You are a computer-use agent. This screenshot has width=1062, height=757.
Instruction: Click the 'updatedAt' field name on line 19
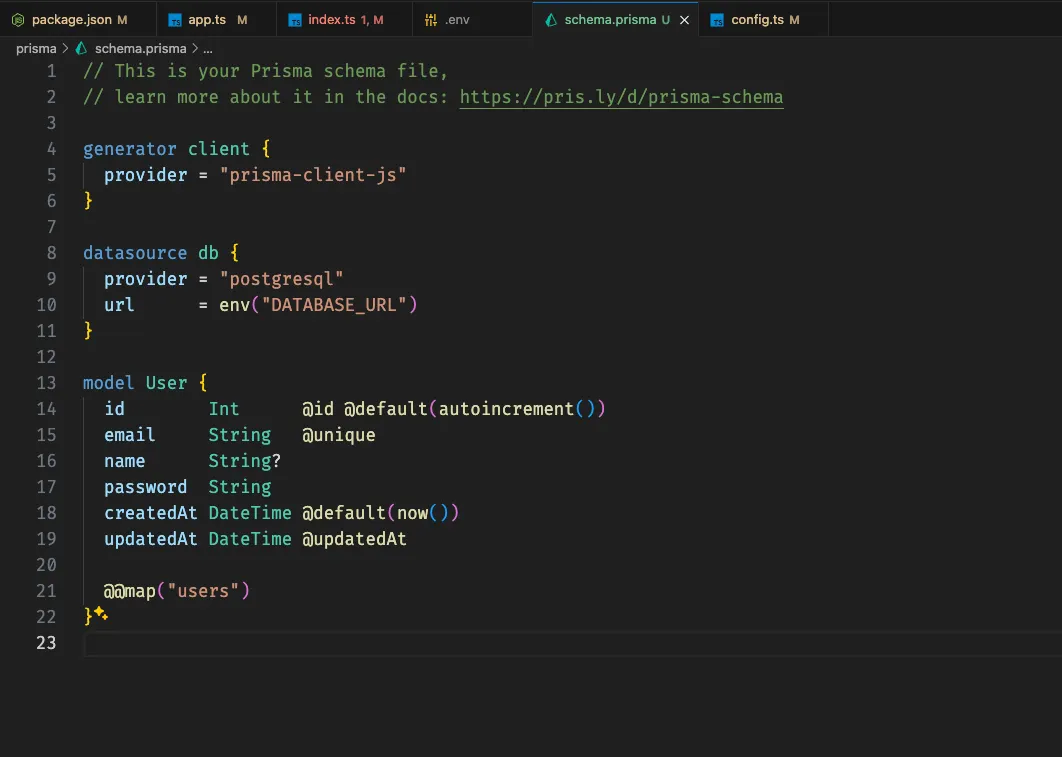point(150,539)
